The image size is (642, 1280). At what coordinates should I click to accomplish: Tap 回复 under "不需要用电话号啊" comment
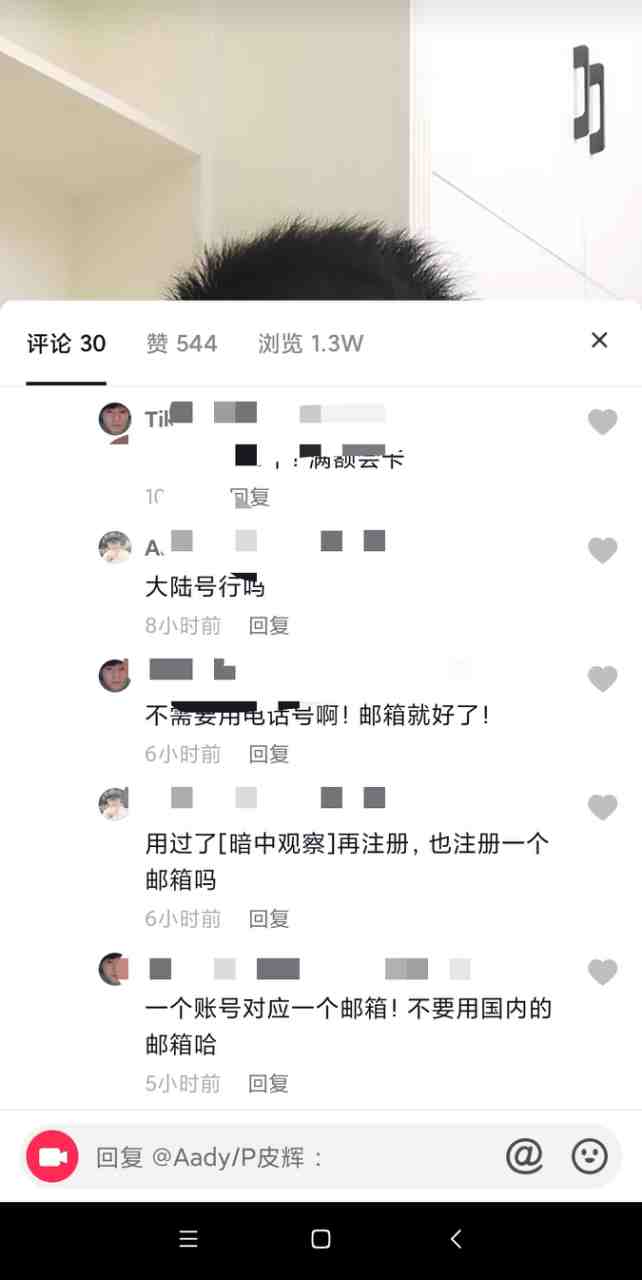269,754
